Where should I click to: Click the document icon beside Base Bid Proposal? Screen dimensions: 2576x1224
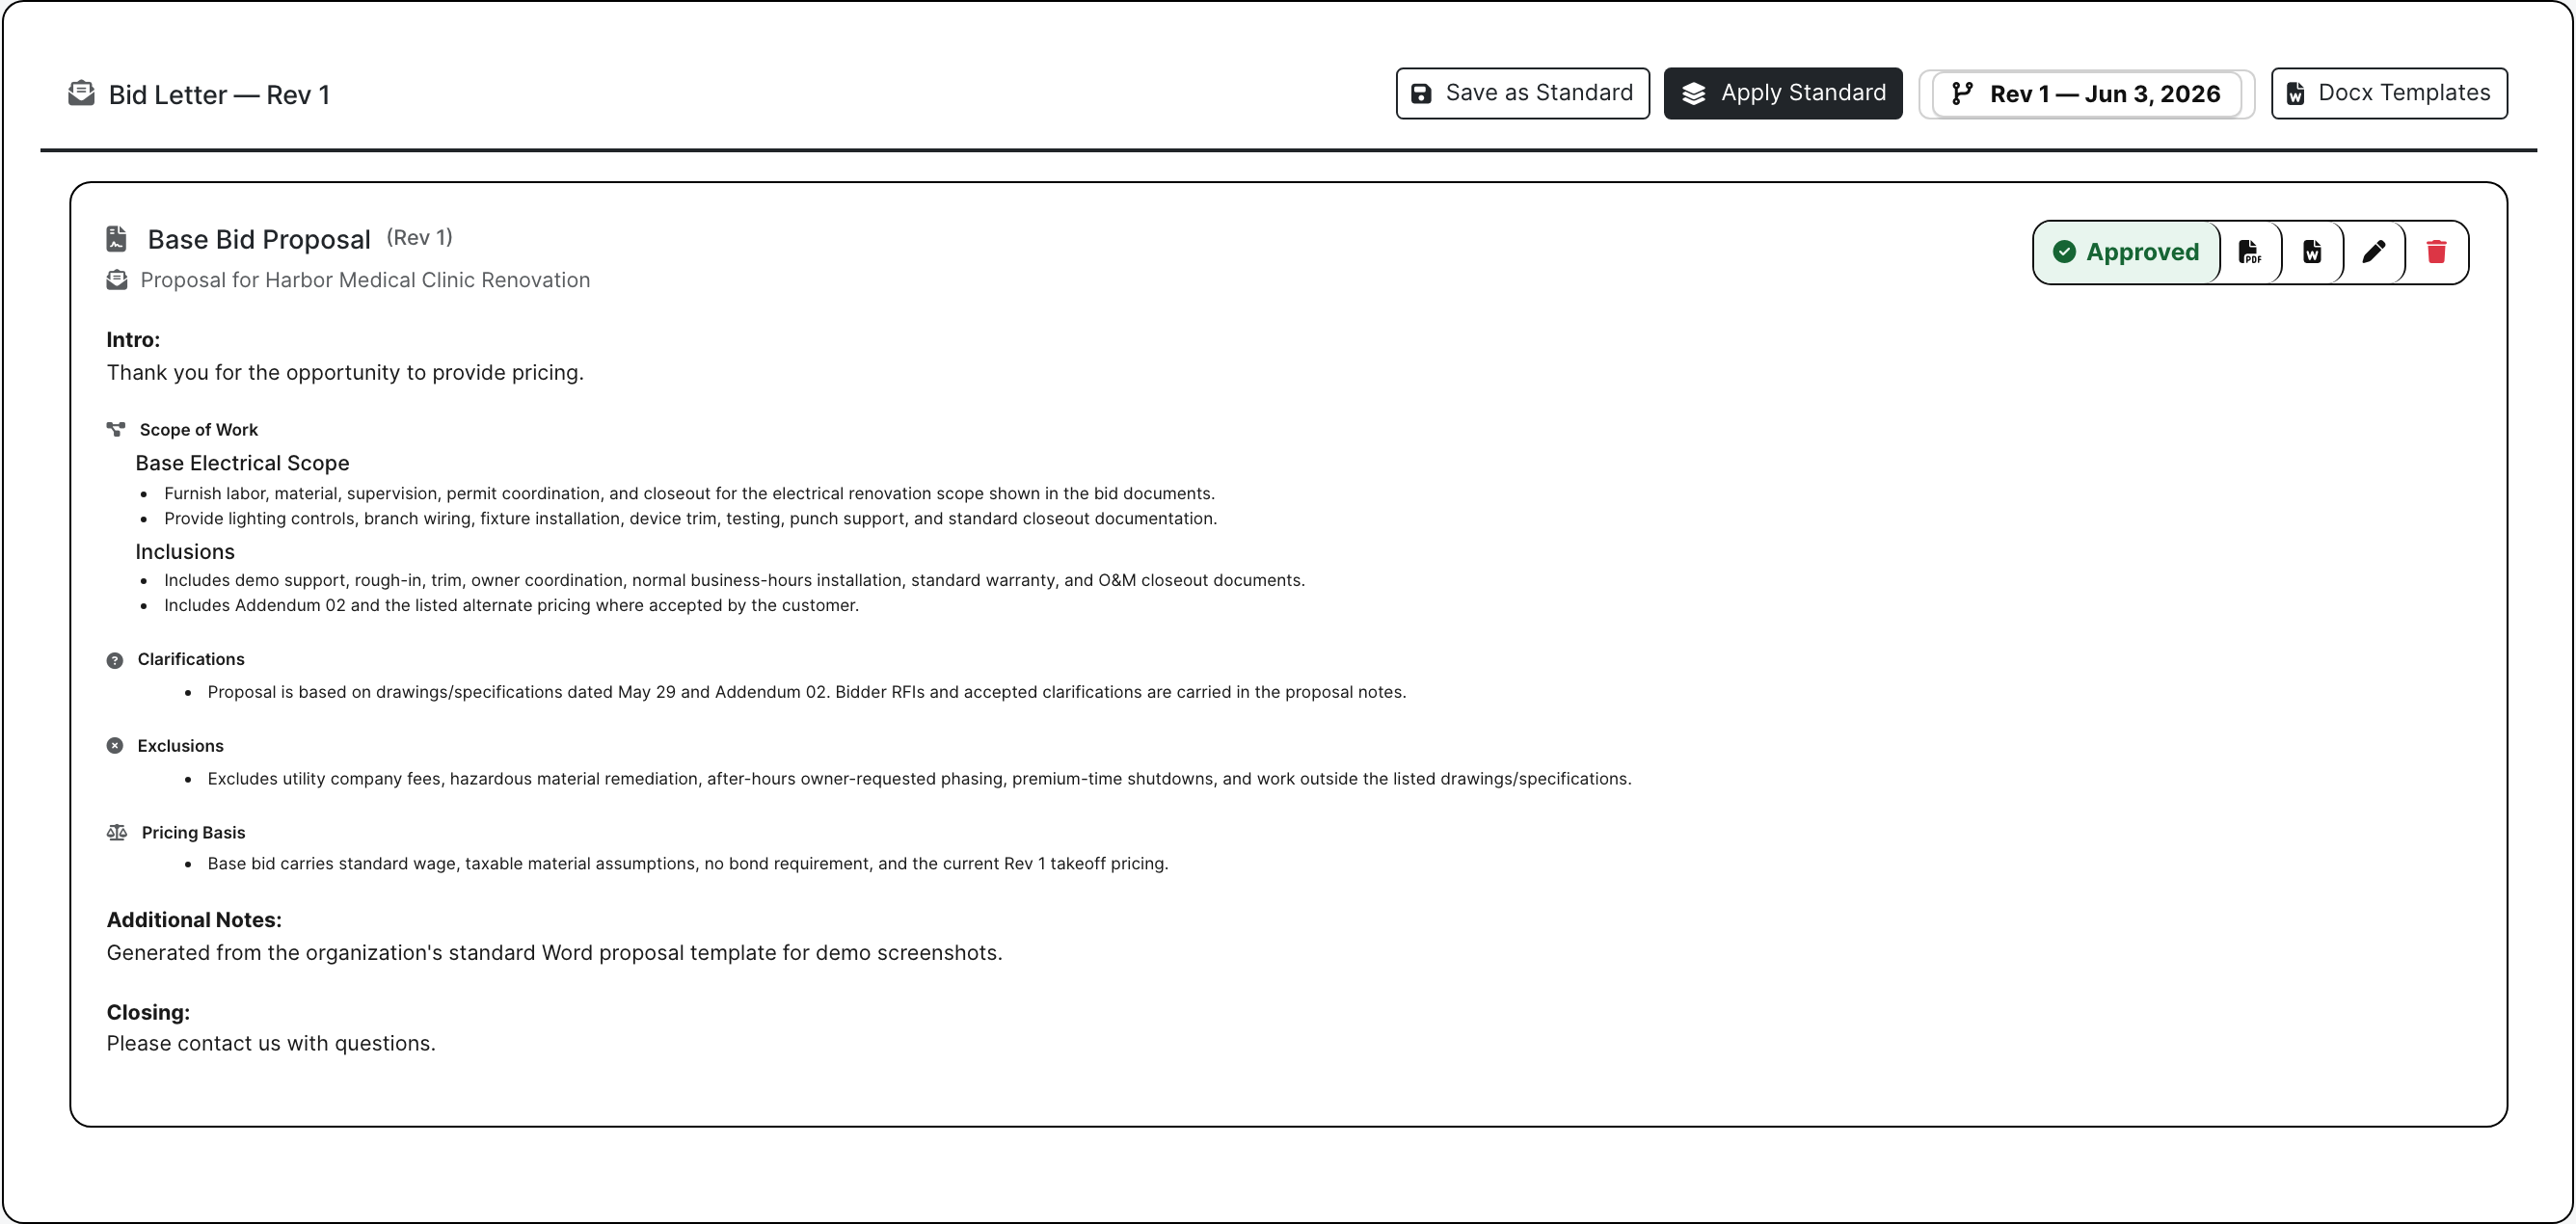click(x=117, y=239)
